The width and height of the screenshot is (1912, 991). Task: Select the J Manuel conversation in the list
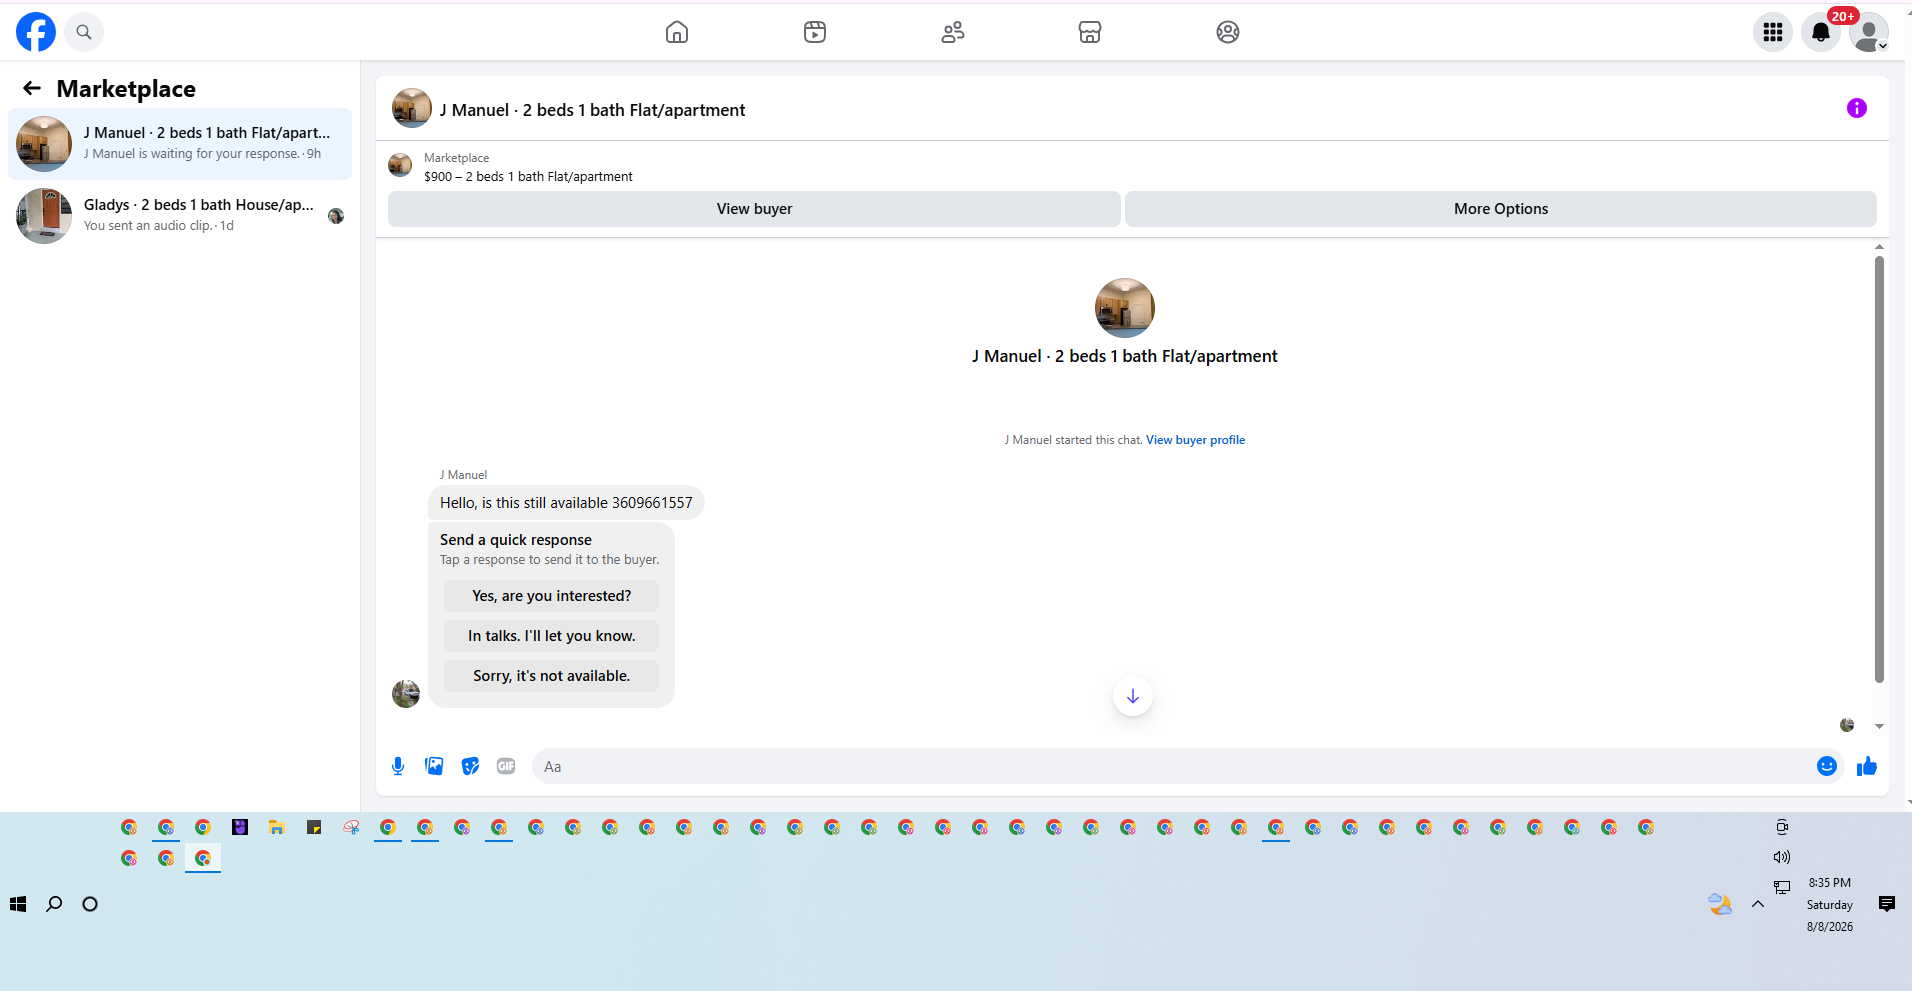pos(180,144)
